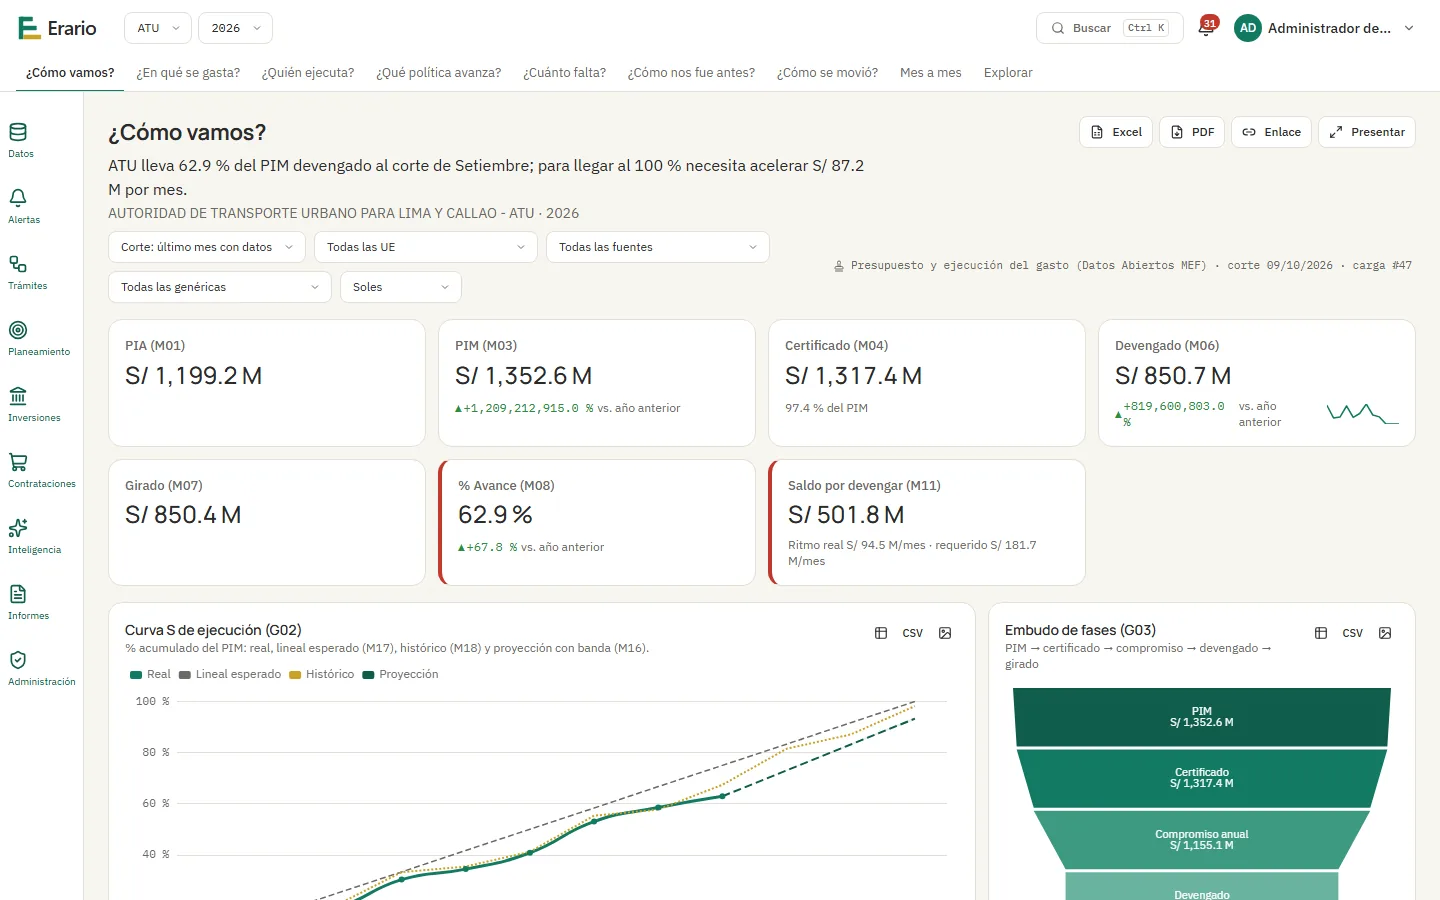Open the Trámites sidebar section
Screen dimensions: 1440x900
click(x=27, y=272)
